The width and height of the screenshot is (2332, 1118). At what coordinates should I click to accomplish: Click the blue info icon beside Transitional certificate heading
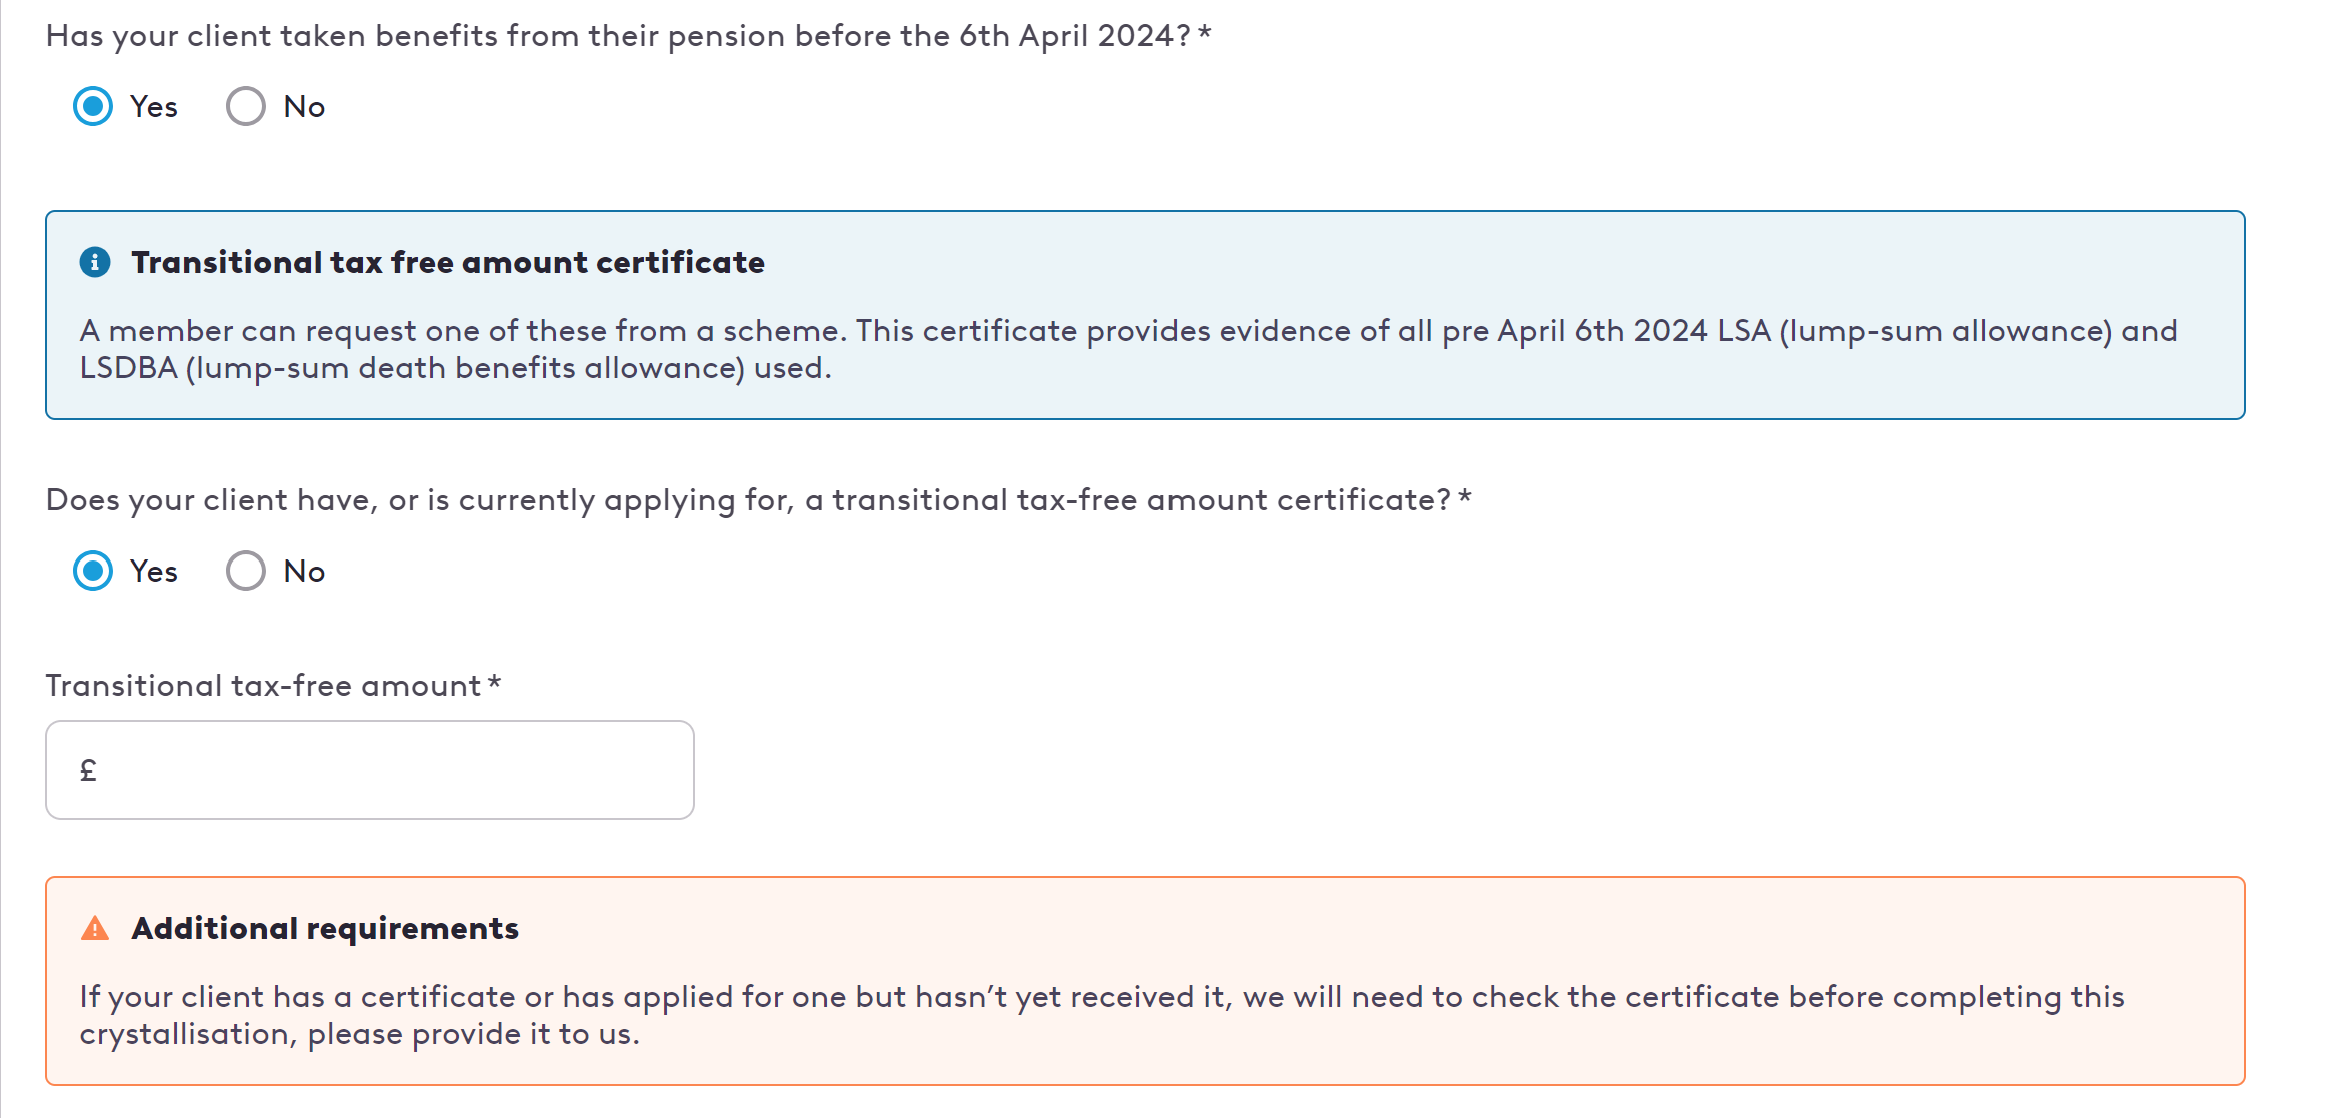click(95, 262)
